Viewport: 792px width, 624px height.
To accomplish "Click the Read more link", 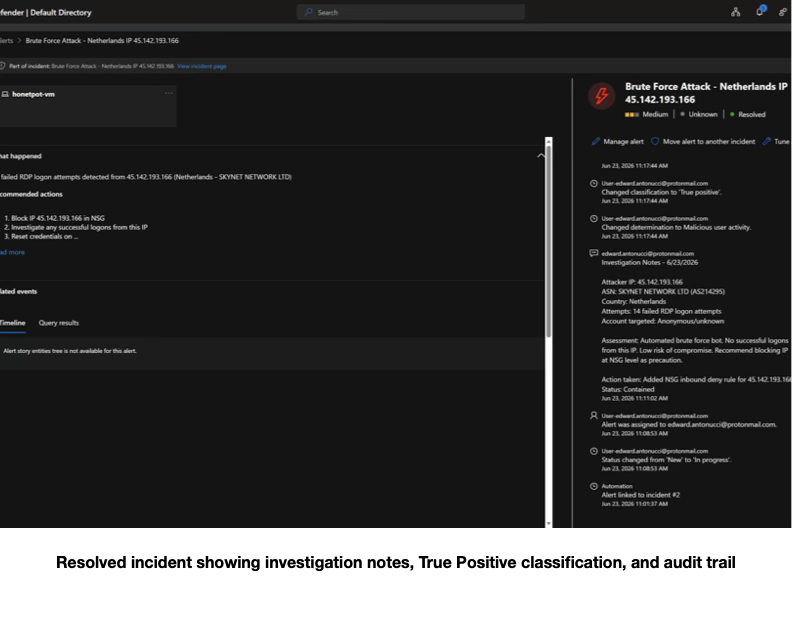I will 12,252.
